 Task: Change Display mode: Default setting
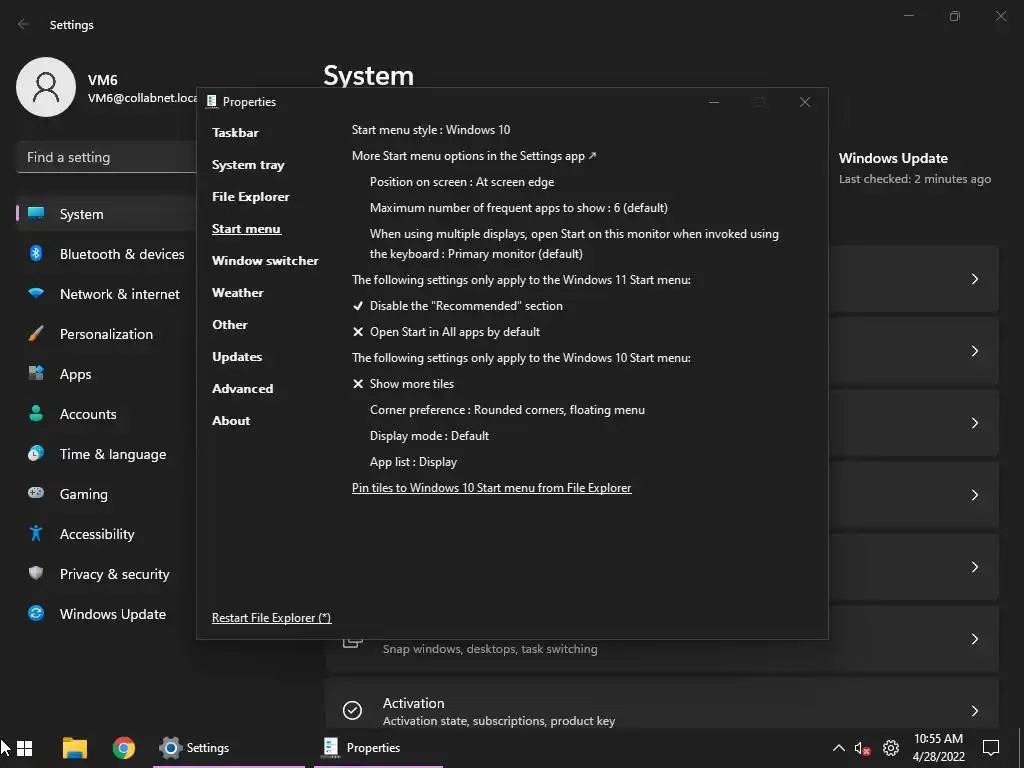[429, 436]
